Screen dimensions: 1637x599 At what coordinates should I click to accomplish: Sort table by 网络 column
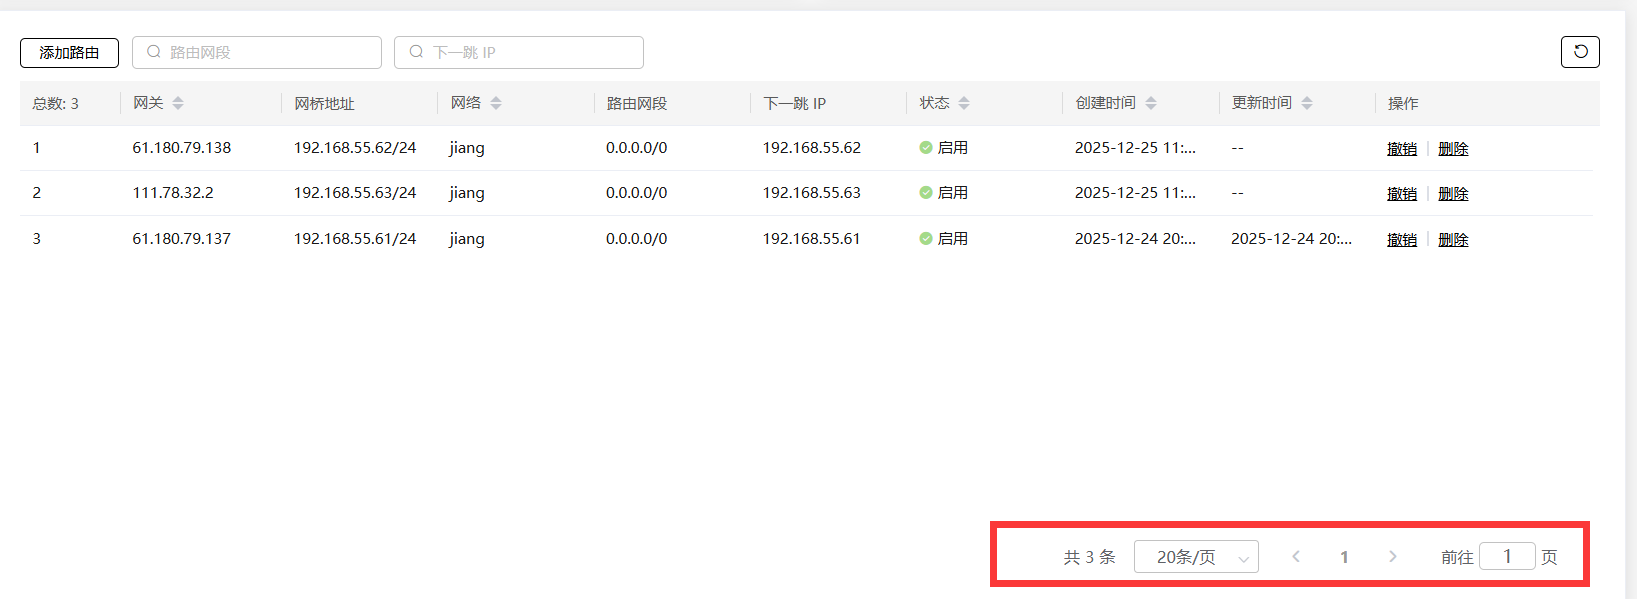click(x=496, y=103)
